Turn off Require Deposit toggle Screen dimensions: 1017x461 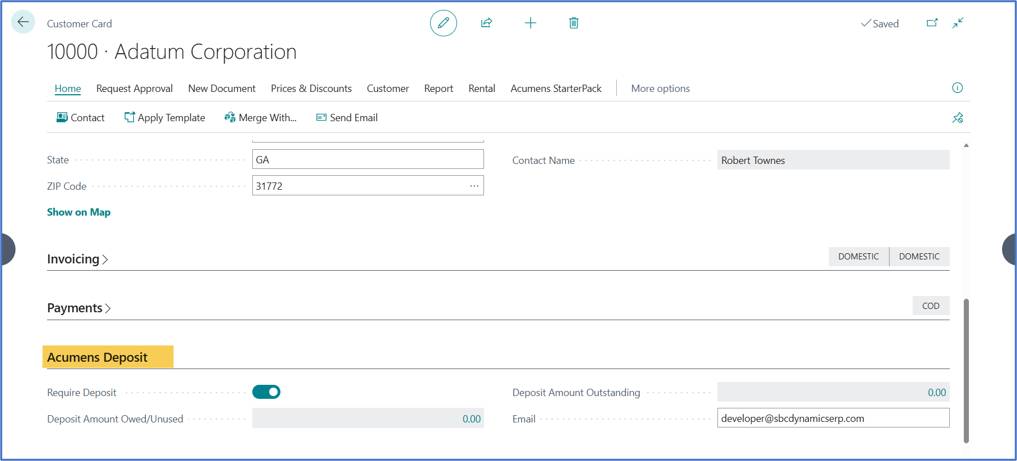[x=266, y=392]
